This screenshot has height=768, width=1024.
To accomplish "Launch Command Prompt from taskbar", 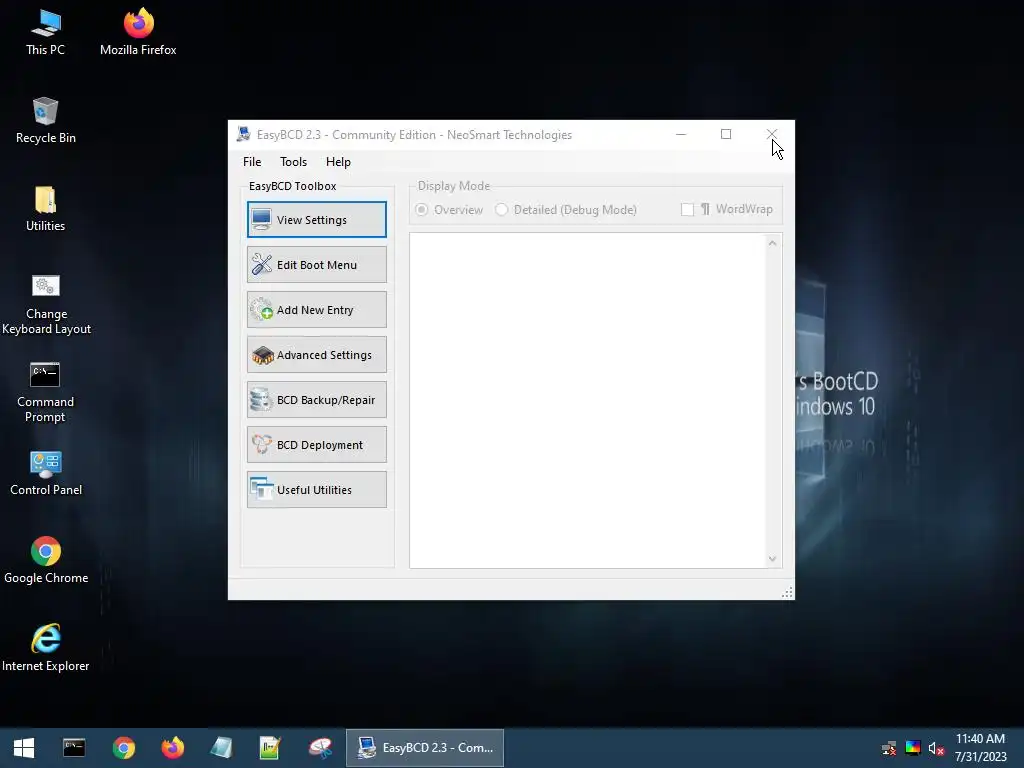I will click(x=74, y=748).
